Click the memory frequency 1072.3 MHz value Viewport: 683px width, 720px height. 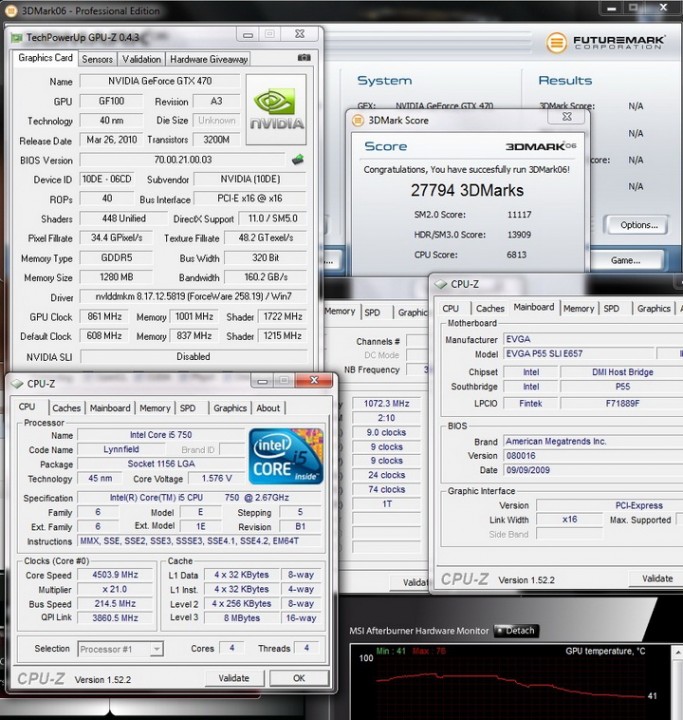386,403
